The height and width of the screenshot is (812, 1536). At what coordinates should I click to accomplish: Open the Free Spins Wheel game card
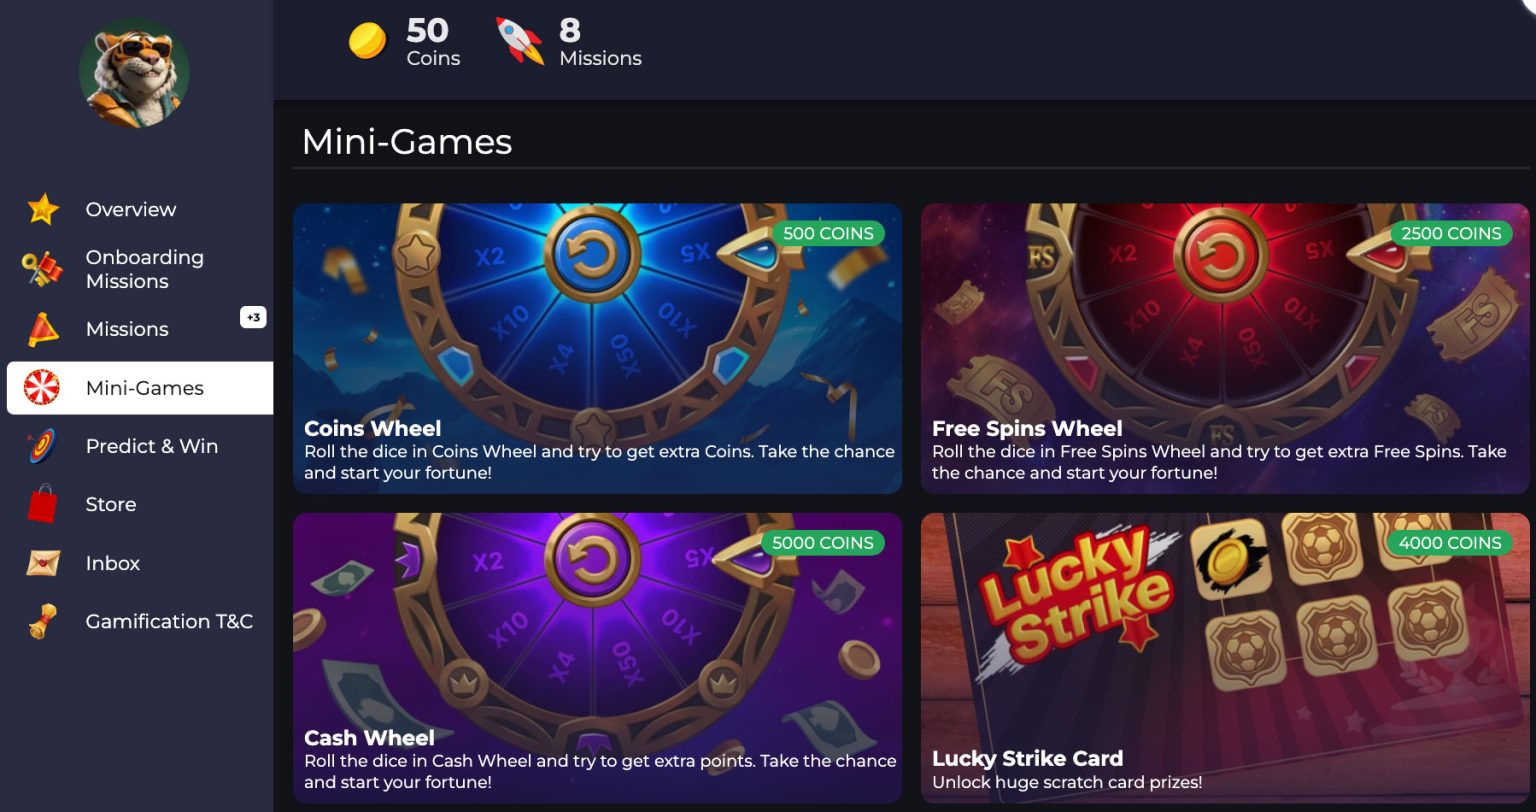(x=1225, y=348)
